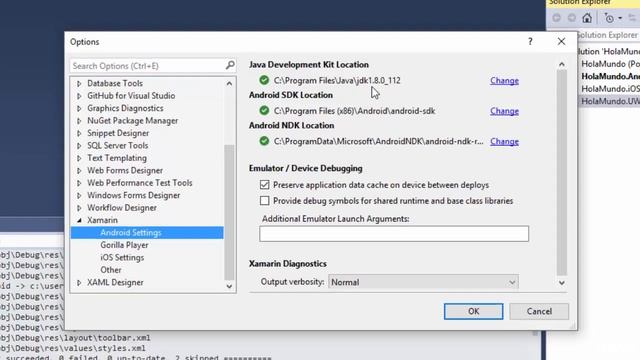The image size is (640, 360).
Task: Expand the Graphics Diagnostics node
Action: [x=79, y=108]
